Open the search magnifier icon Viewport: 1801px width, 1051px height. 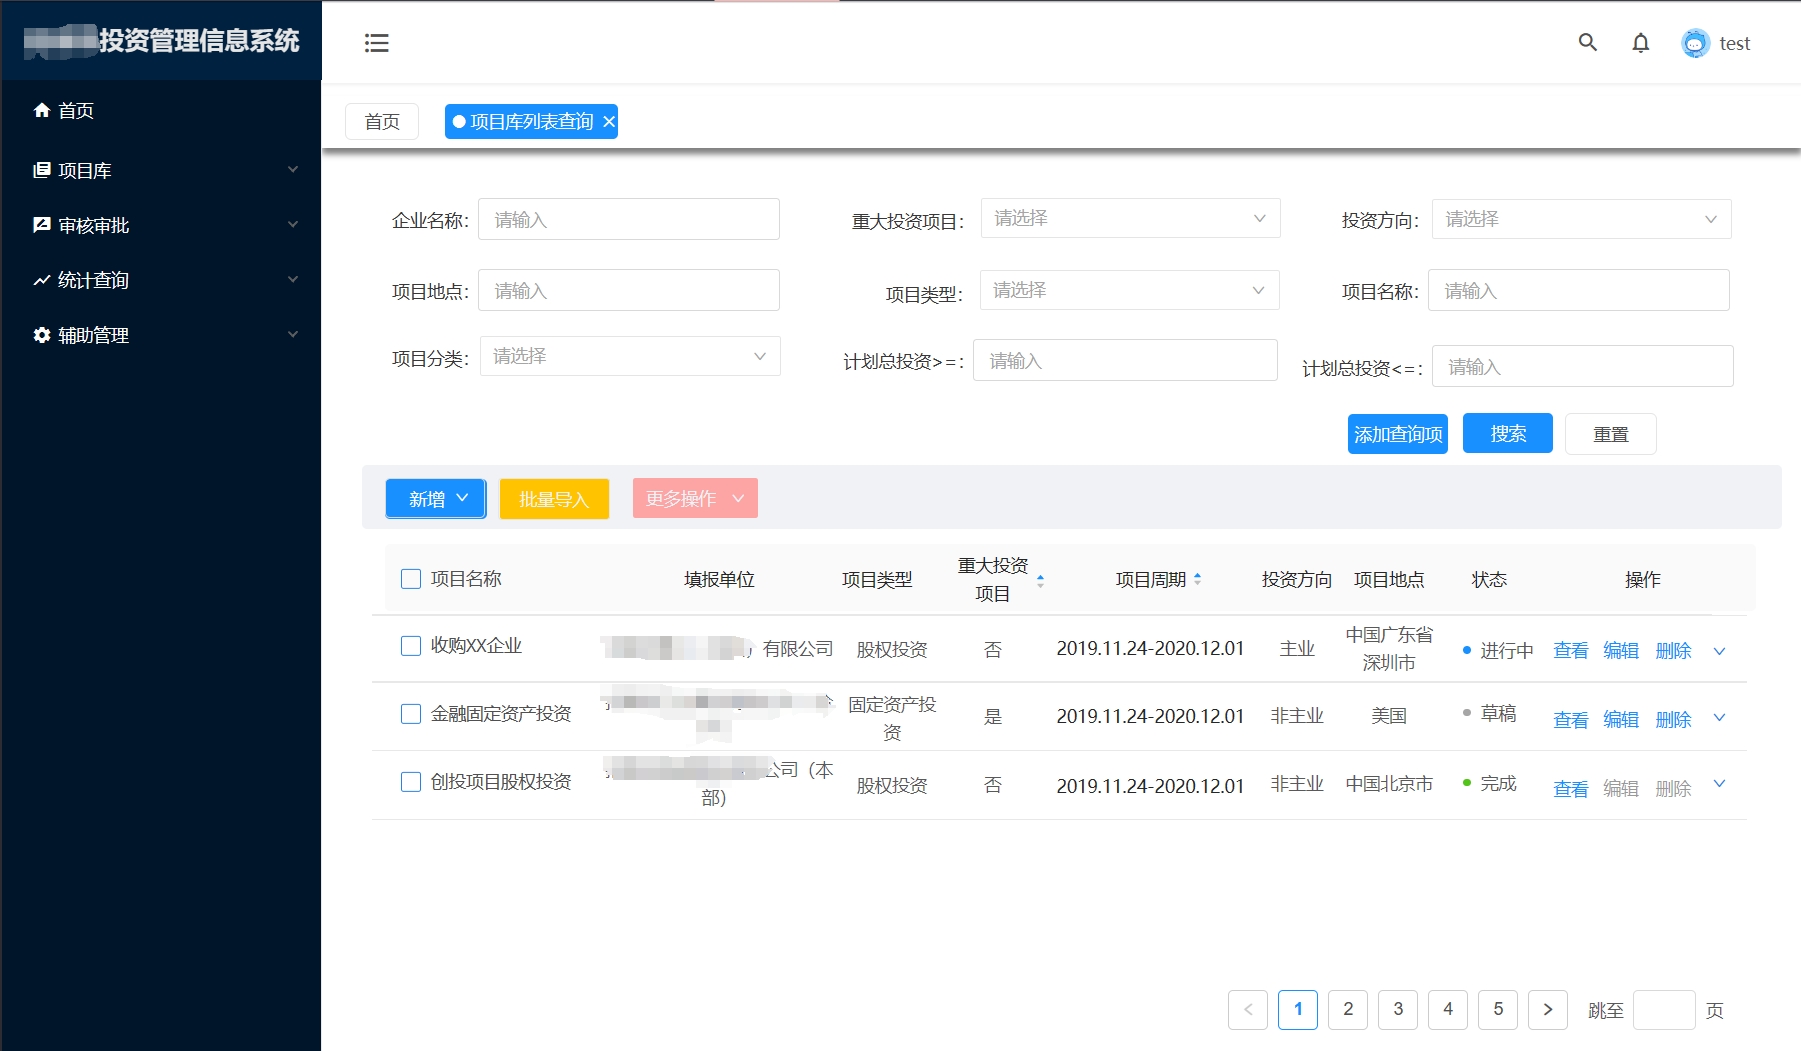[x=1587, y=42]
